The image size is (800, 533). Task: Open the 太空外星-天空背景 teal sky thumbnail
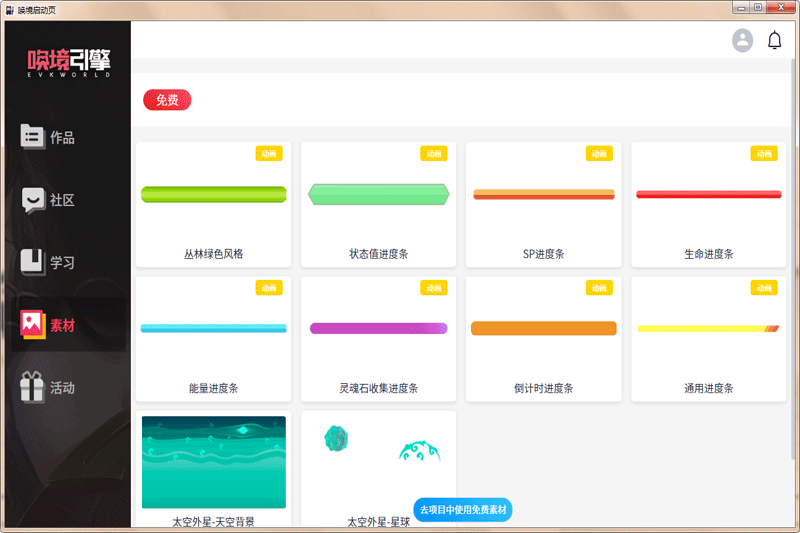click(214, 462)
